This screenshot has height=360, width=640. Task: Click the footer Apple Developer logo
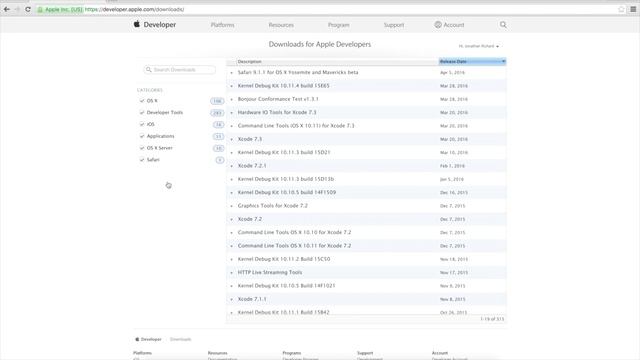click(148, 339)
